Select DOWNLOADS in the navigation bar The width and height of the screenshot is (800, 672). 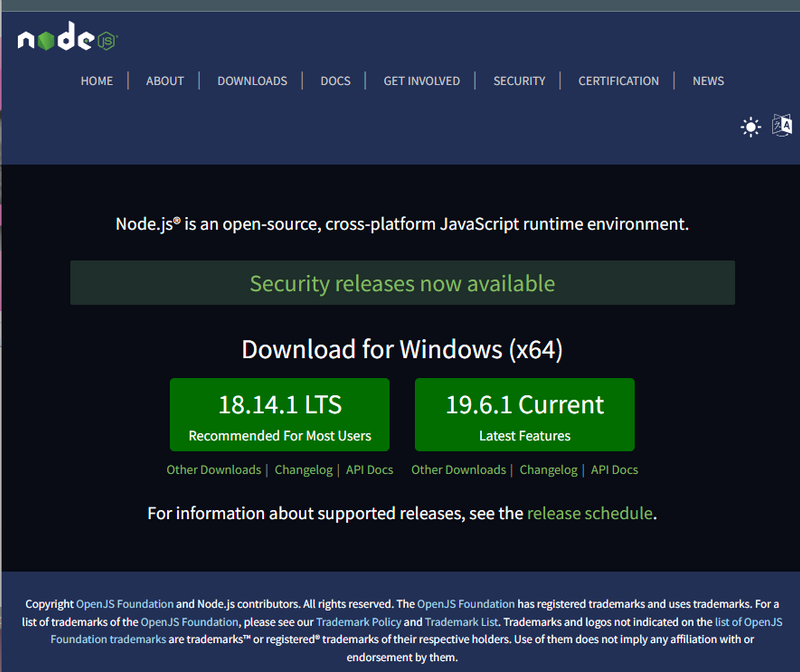coord(252,81)
